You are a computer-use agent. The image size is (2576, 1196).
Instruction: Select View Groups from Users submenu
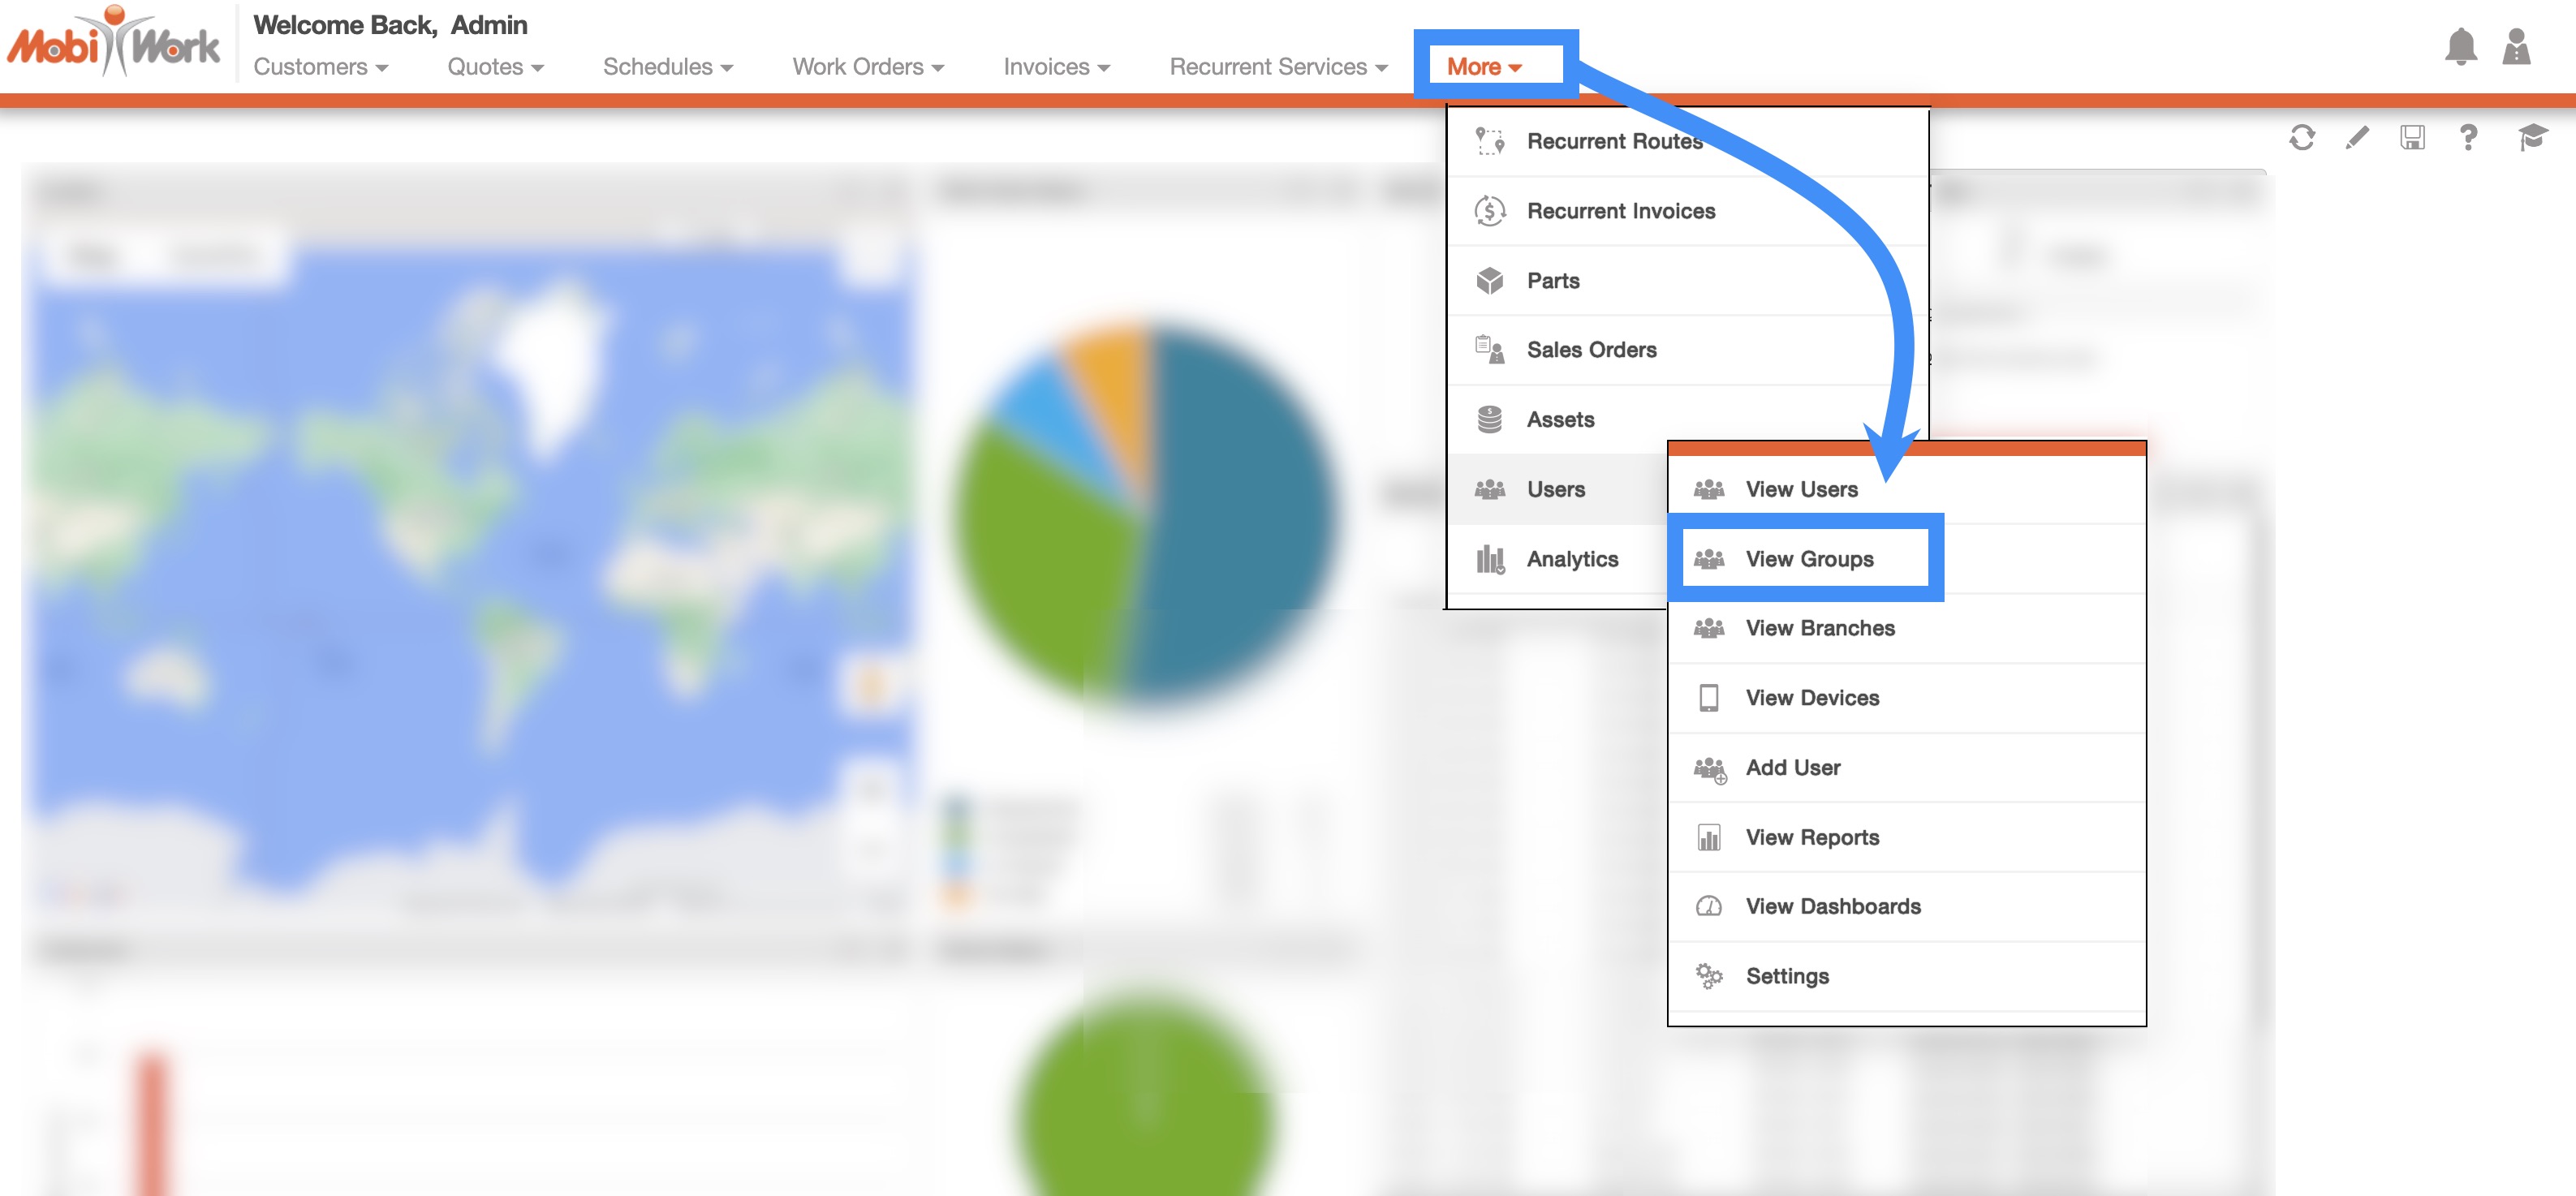click(x=1808, y=559)
